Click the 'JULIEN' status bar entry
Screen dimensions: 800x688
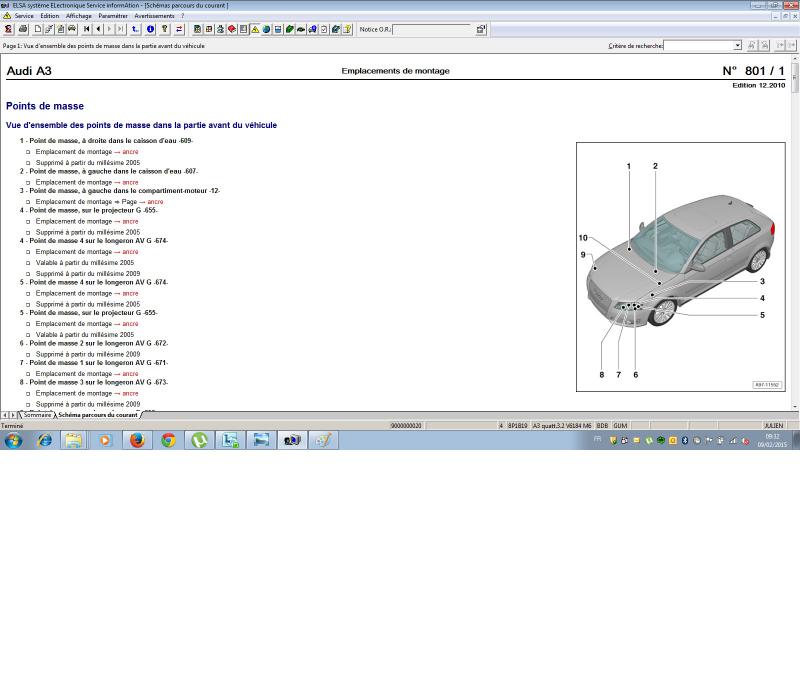click(x=773, y=426)
